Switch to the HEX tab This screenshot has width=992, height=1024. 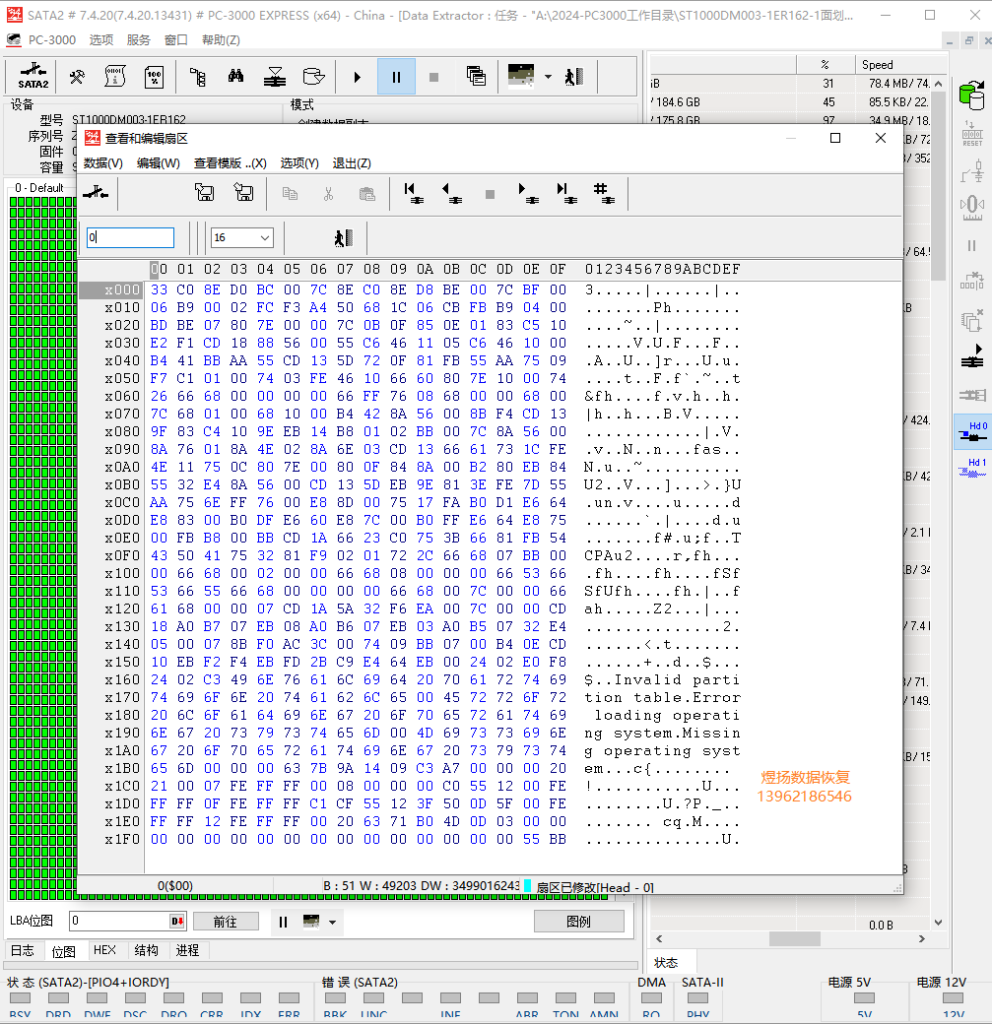point(104,950)
